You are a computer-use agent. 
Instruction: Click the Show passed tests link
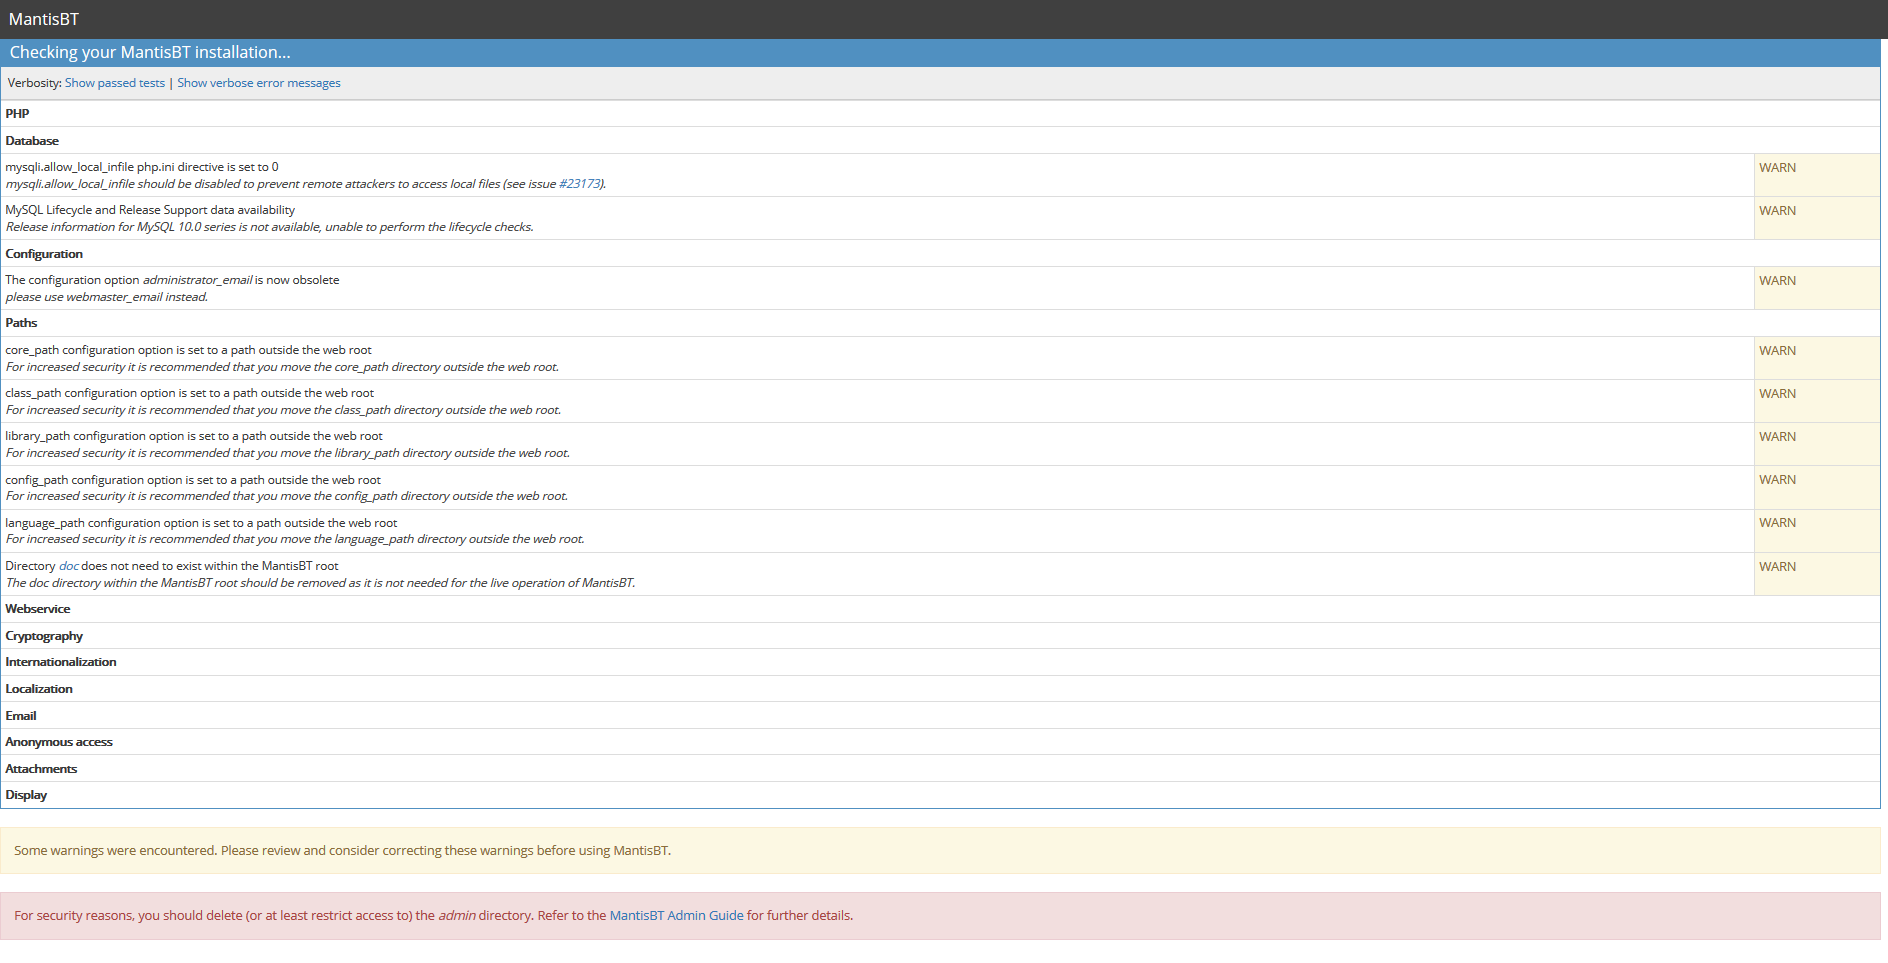115,83
